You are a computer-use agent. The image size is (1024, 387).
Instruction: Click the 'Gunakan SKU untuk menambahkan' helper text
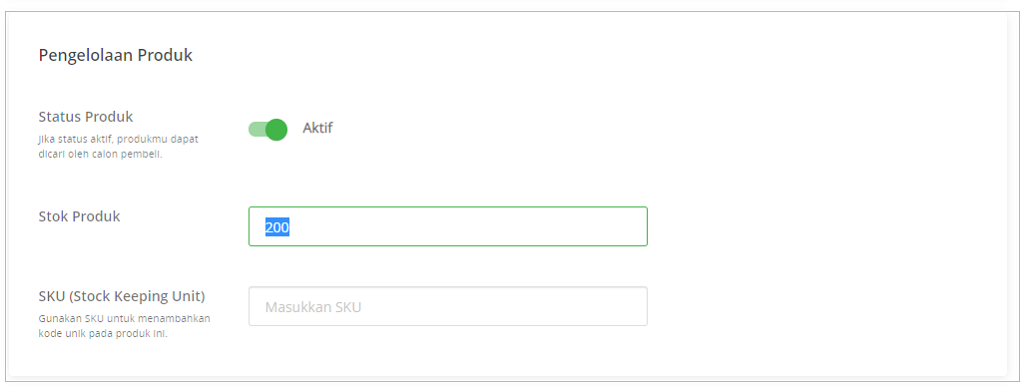pos(124,318)
